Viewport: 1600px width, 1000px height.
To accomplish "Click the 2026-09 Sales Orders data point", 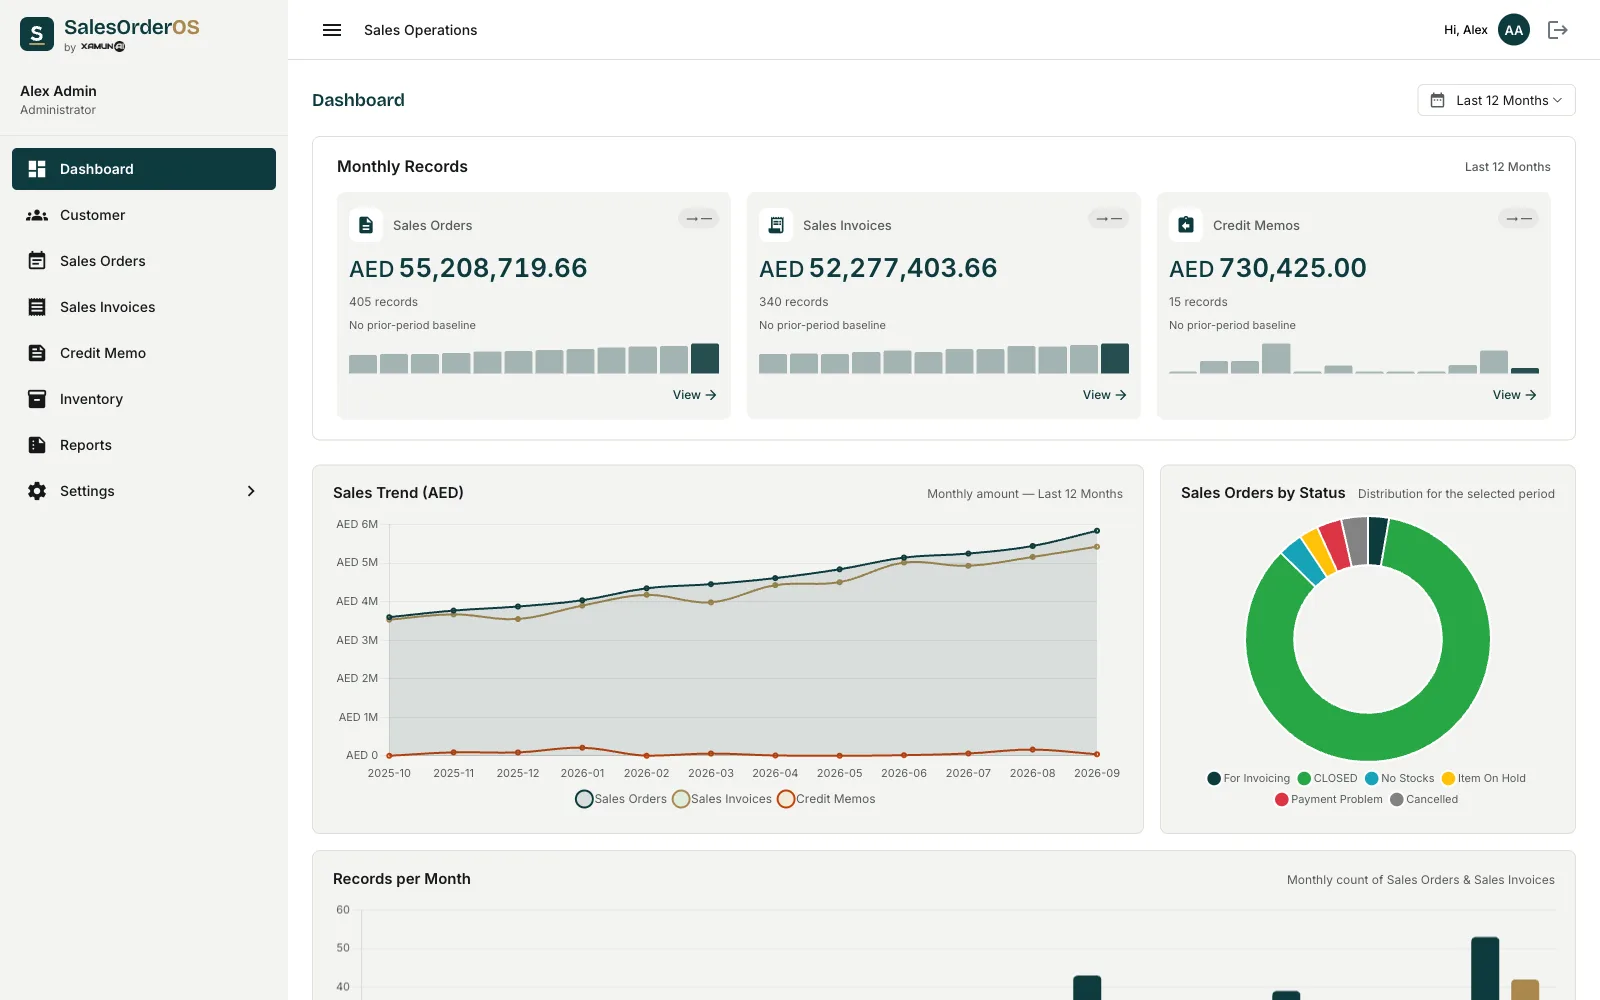I will tap(1097, 531).
